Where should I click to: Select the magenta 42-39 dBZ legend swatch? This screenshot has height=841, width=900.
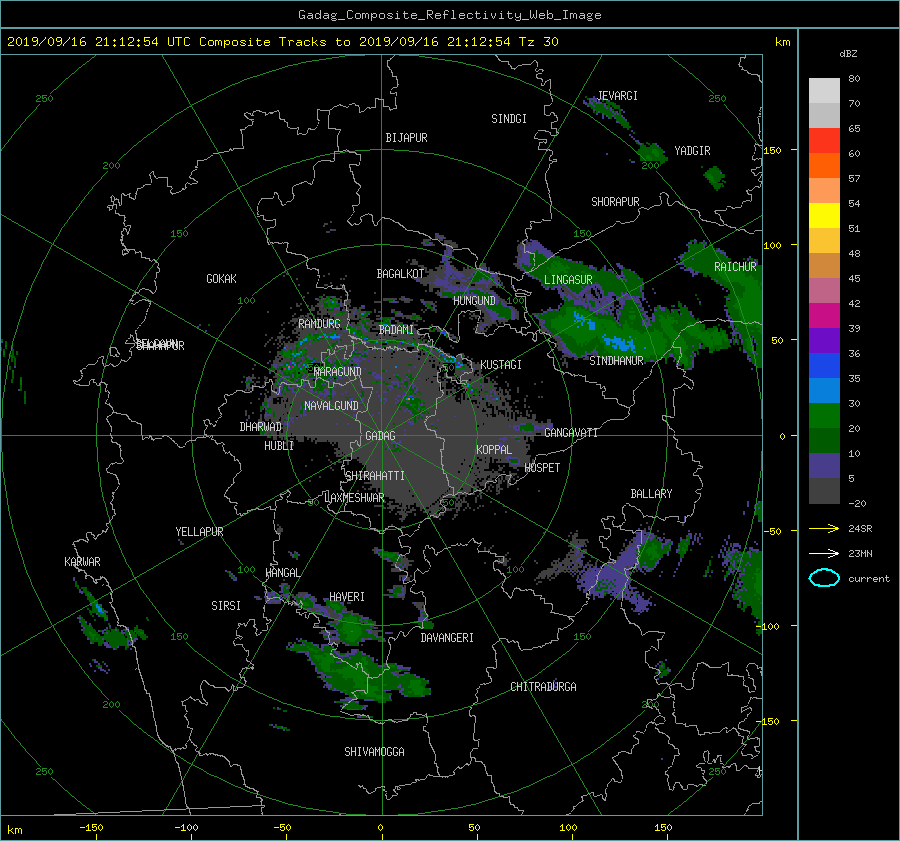coord(824,316)
